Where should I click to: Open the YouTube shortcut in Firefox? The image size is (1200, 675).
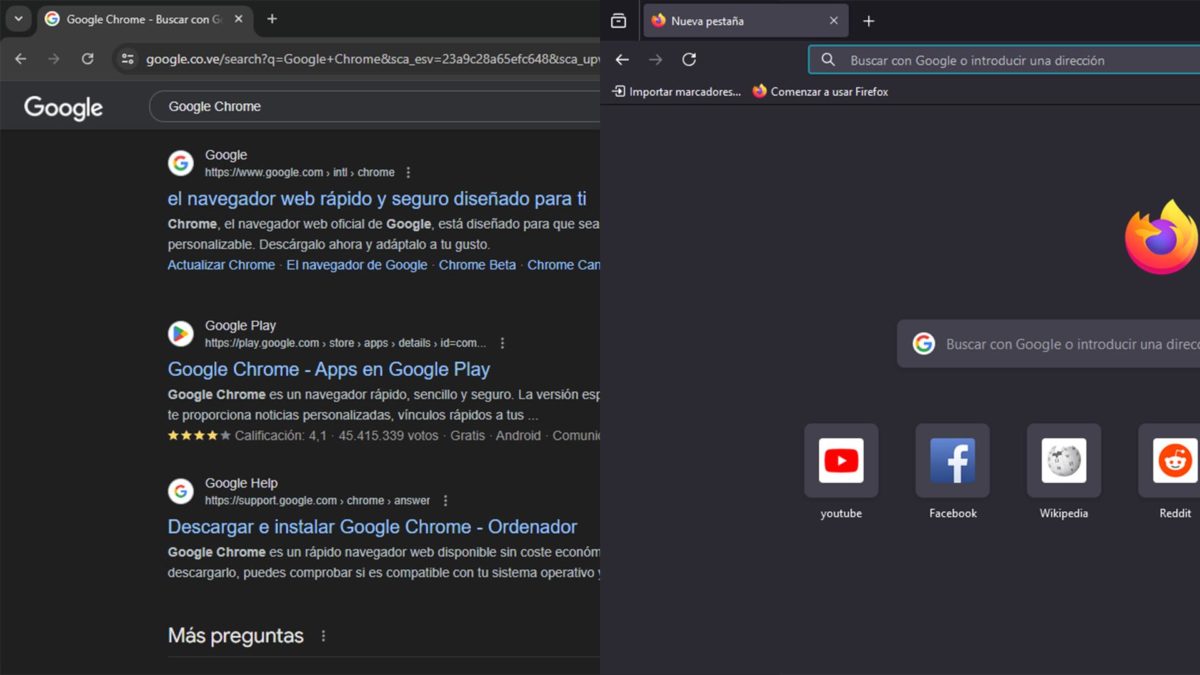(x=841, y=460)
